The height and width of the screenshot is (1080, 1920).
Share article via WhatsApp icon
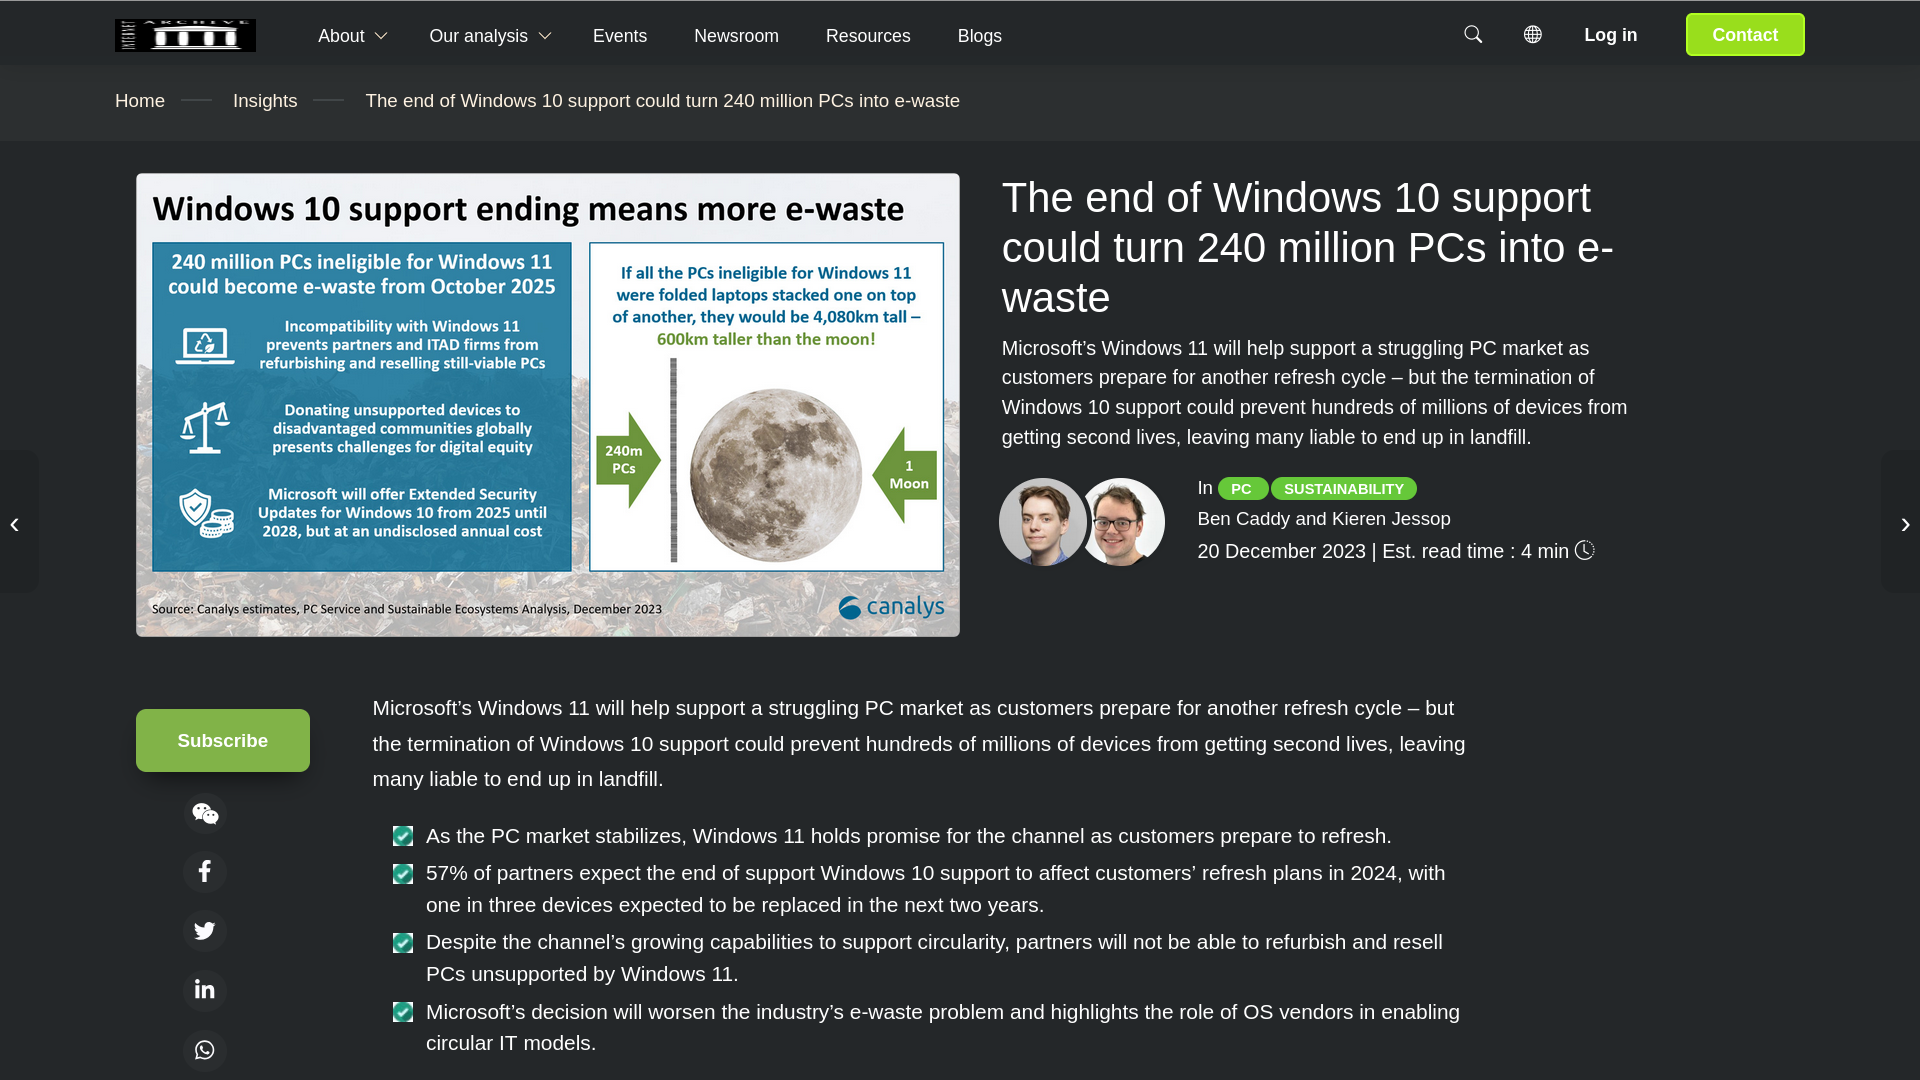[x=205, y=1050]
